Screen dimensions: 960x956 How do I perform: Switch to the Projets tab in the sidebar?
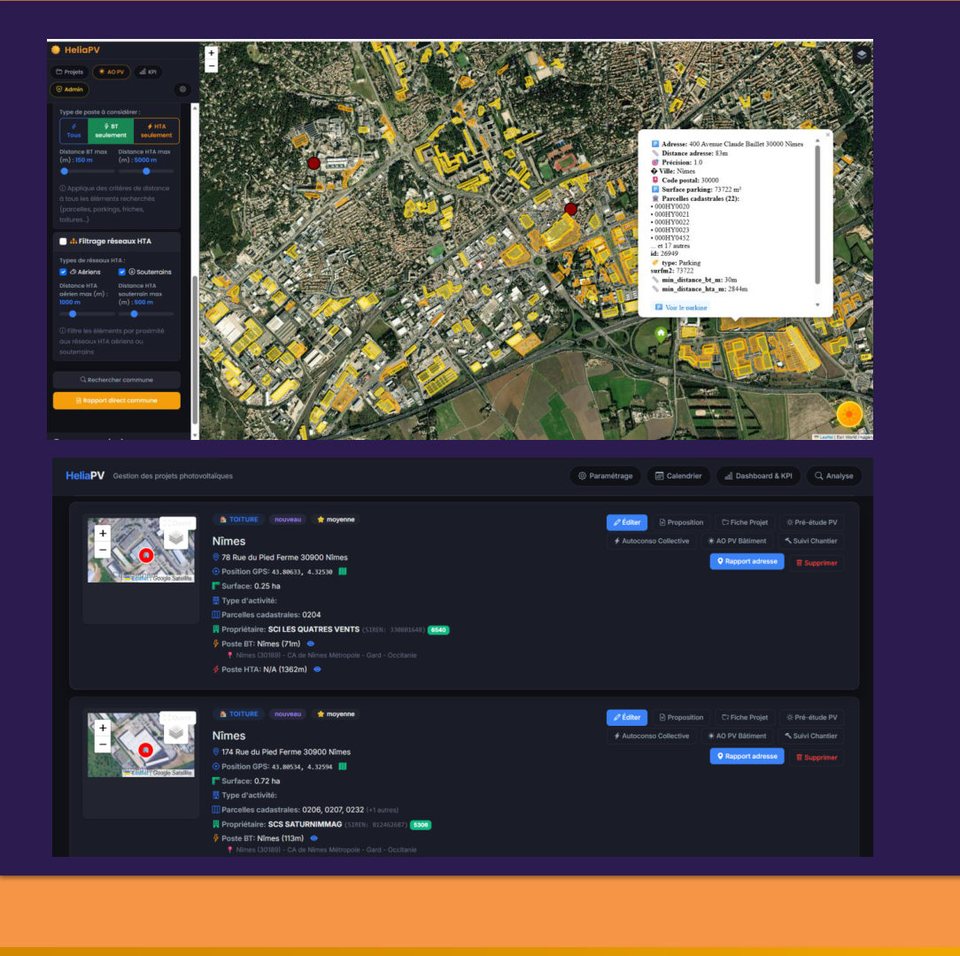71,69
